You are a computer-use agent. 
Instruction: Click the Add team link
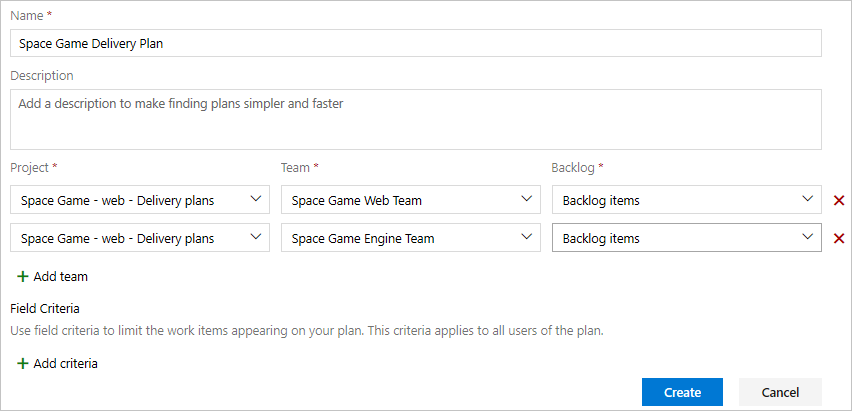click(60, 276)
